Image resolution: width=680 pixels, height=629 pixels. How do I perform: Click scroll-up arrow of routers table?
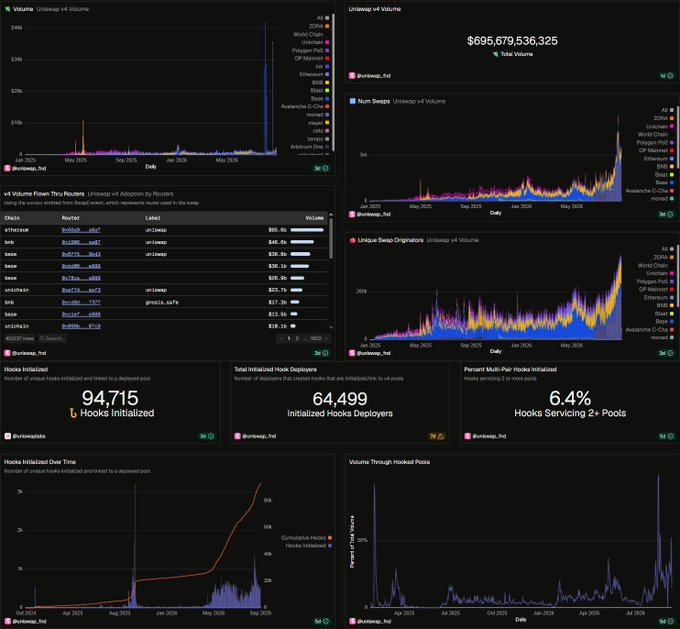[x=331, y=215]
